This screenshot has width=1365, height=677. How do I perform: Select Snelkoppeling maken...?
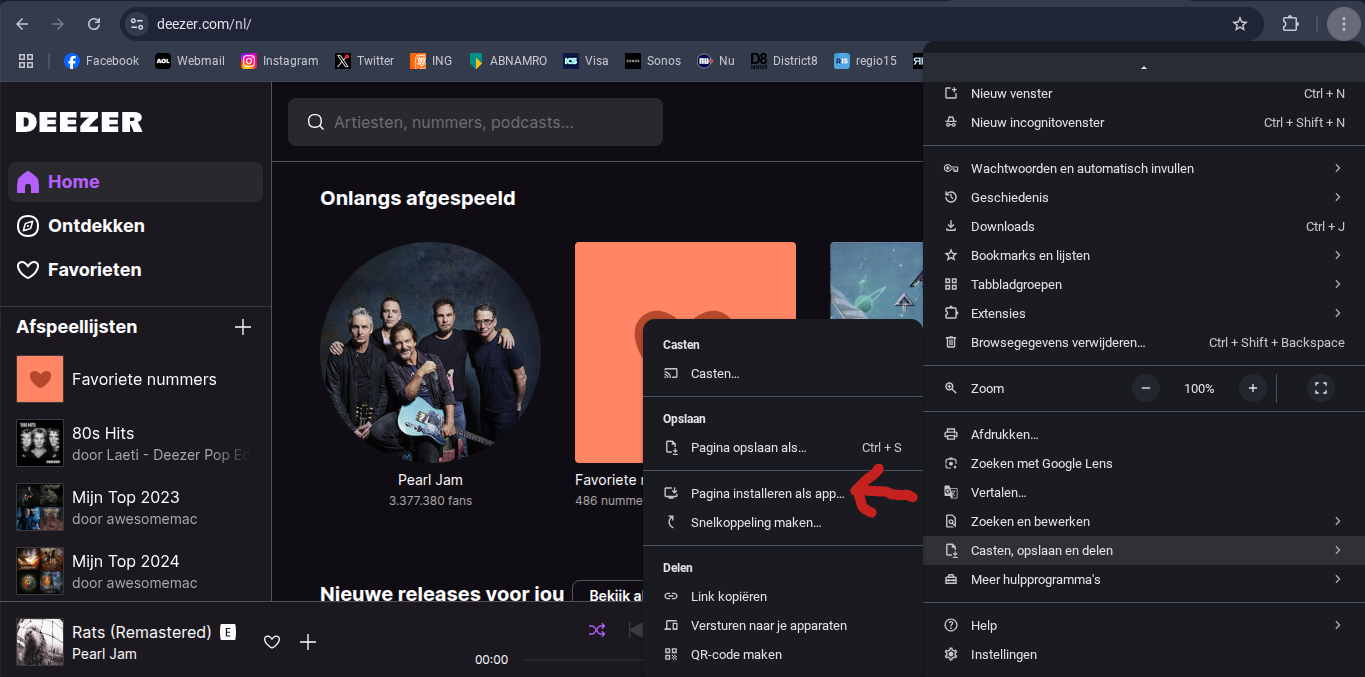click(x=782, y=522)
